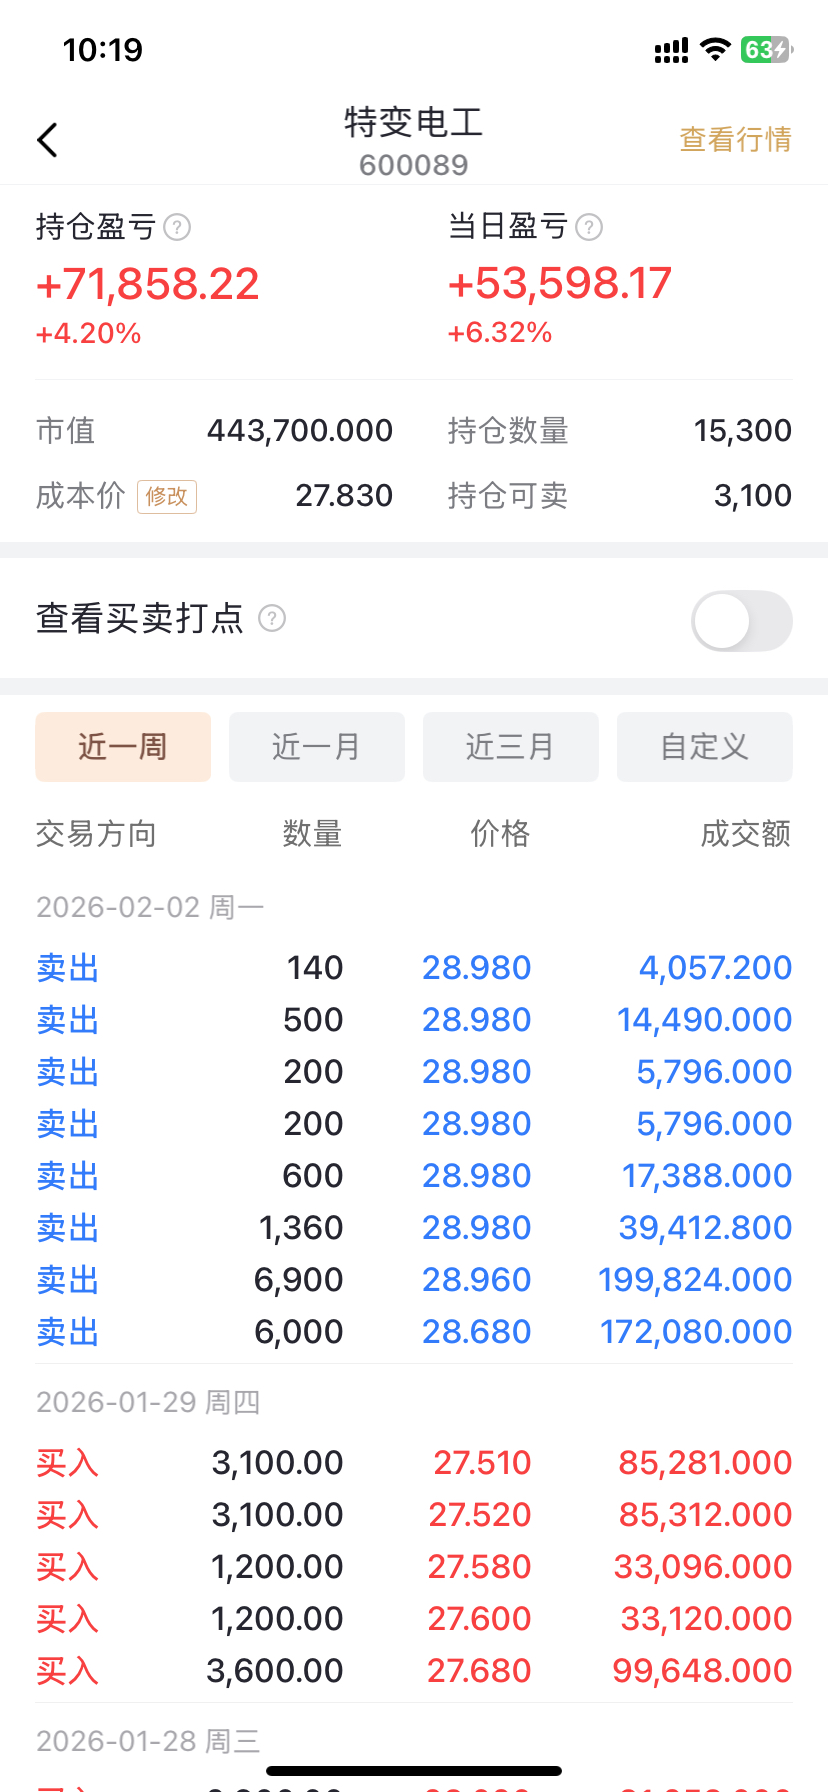Image resolution: width=828 pixels, height=1792 pixels.
Task: Tap stock code 600089
Action: coord(414,165)
